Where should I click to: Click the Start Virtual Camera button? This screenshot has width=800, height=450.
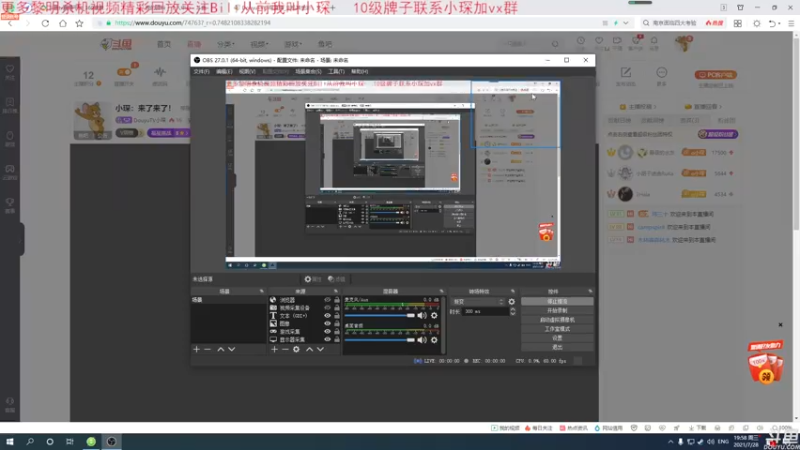click(557, 320)
